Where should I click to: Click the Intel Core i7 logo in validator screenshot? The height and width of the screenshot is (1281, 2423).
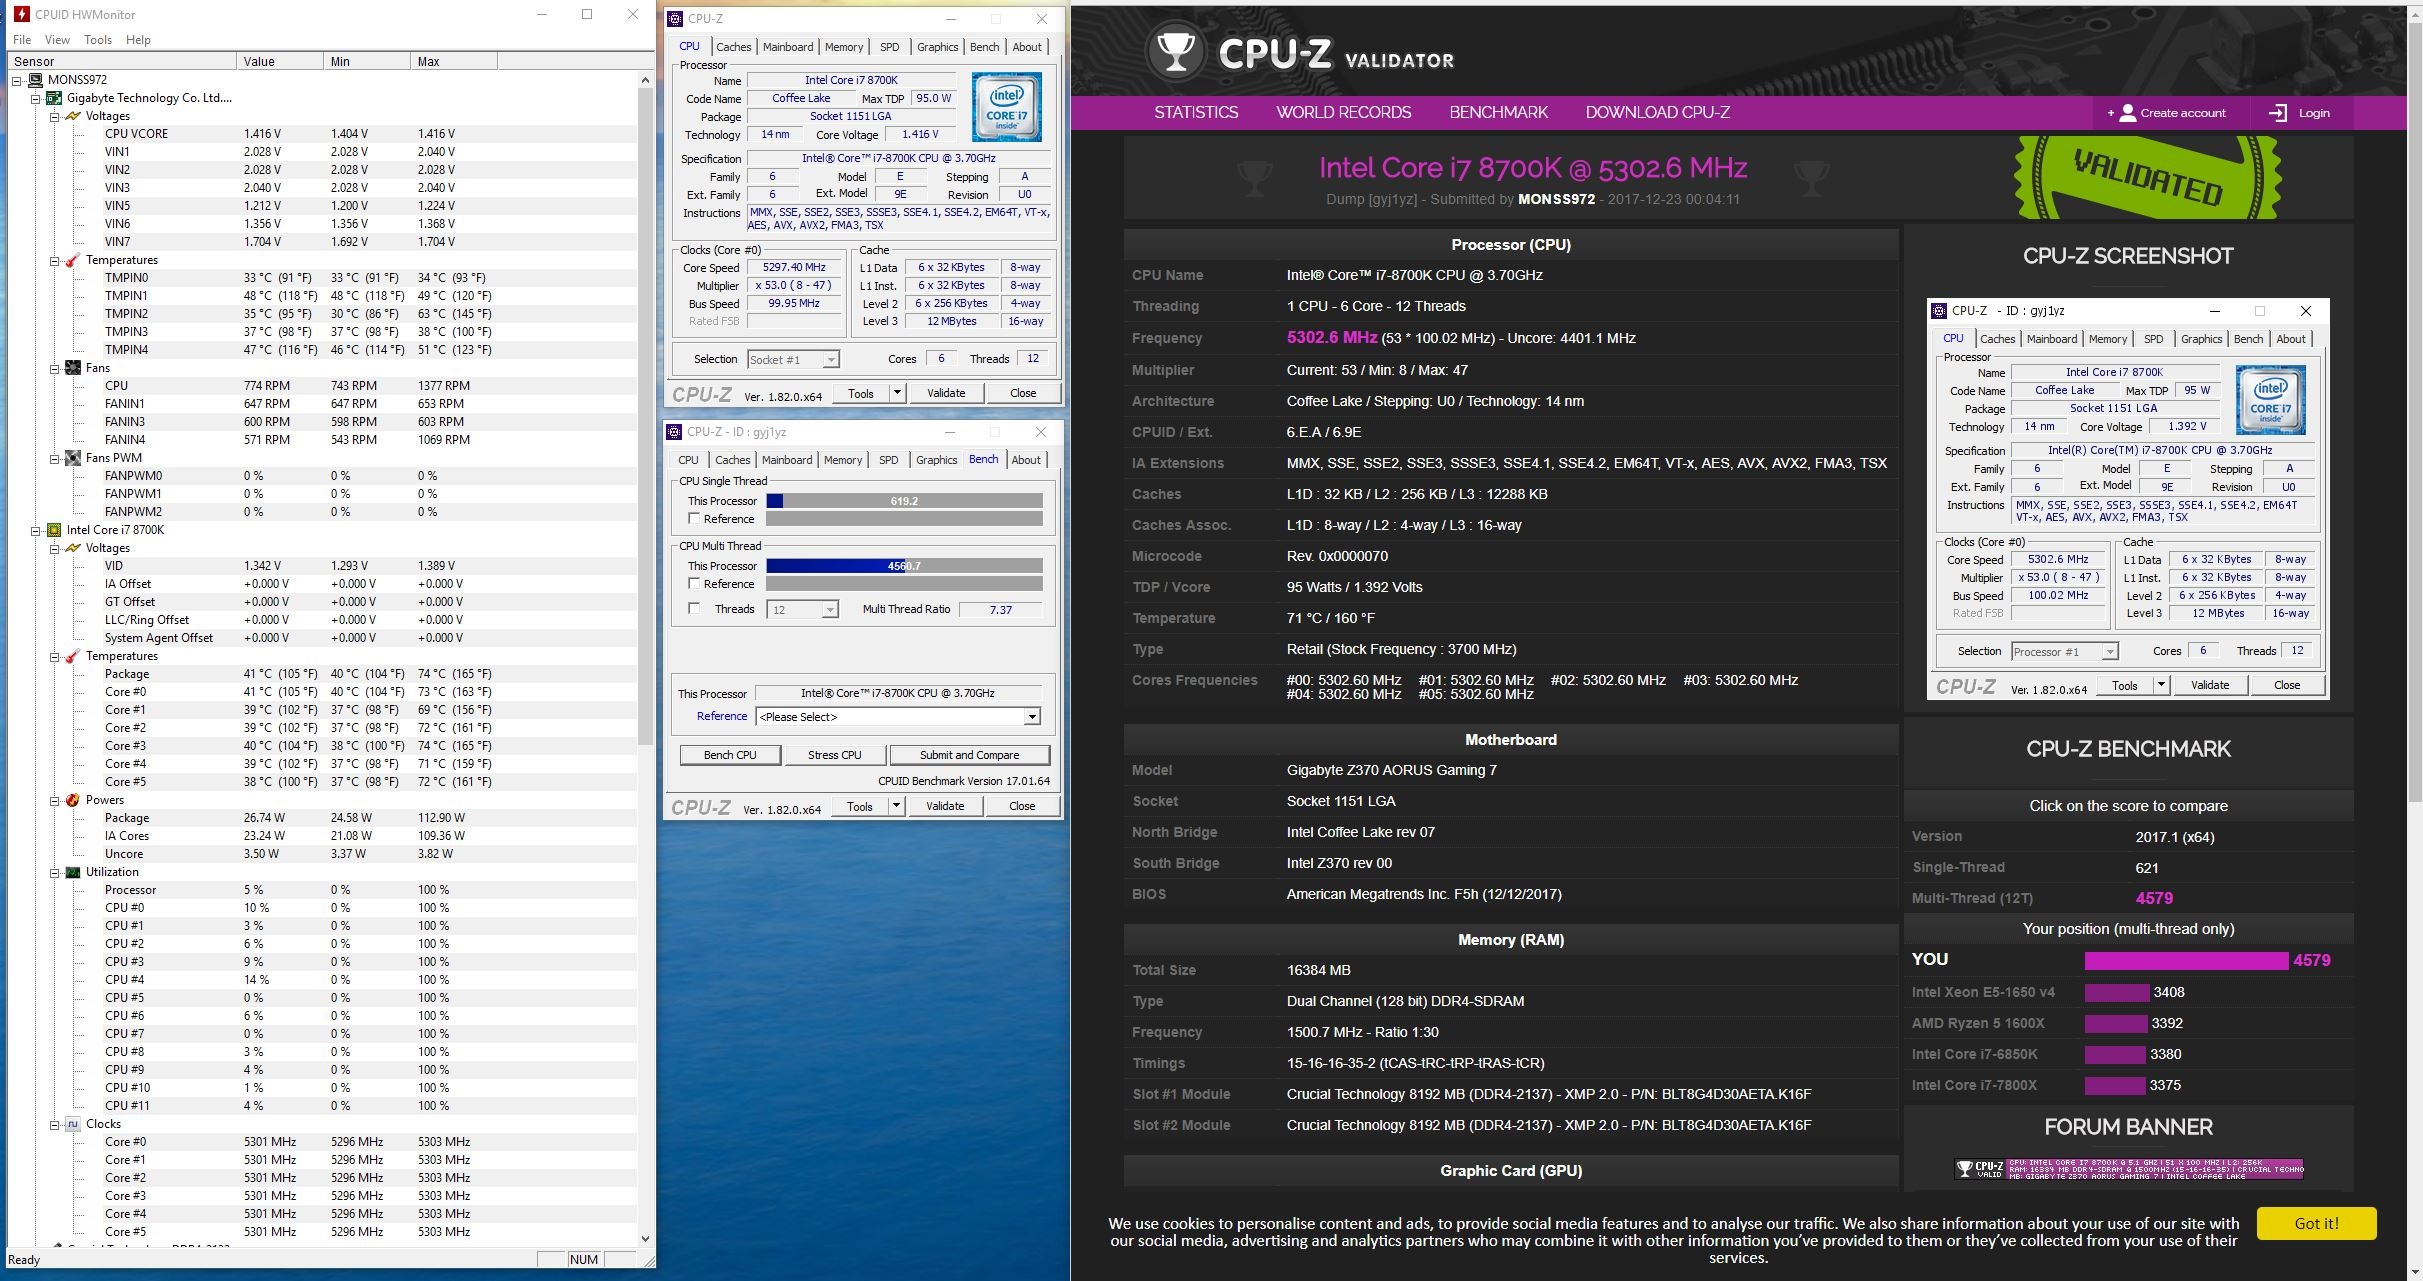click(2271, 400)
